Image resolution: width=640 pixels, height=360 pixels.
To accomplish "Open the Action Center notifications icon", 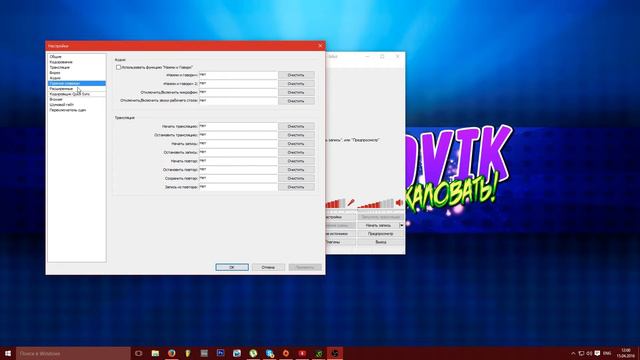I will click(598, 353).
